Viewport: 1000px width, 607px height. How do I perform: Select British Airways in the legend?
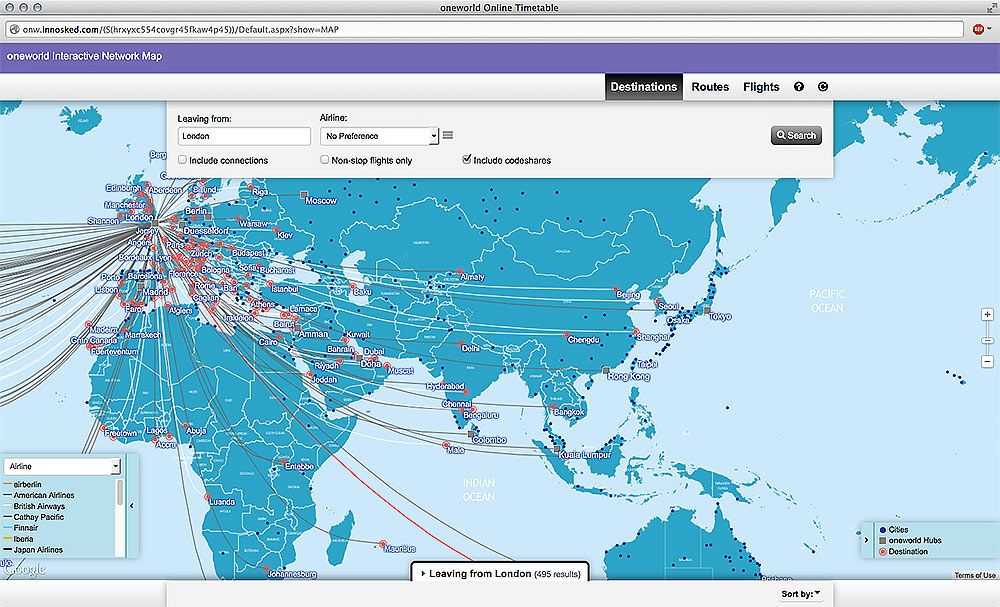[39, 506]
